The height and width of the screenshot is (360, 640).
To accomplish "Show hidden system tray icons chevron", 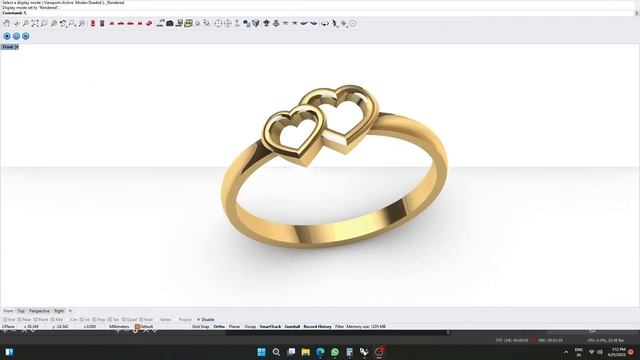I will coord(566,352).
